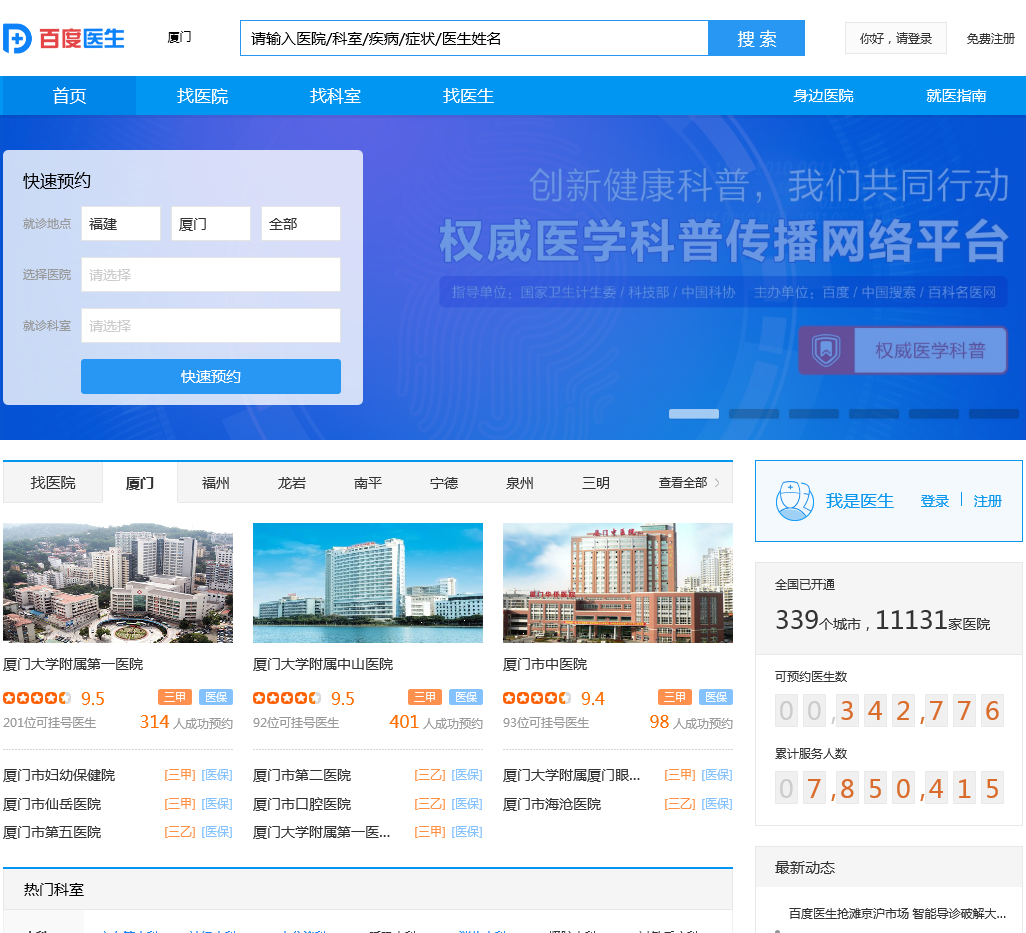Click doctor 注册 link
The height and width of the screenshot is (933, 1026).
click(987, 501)
